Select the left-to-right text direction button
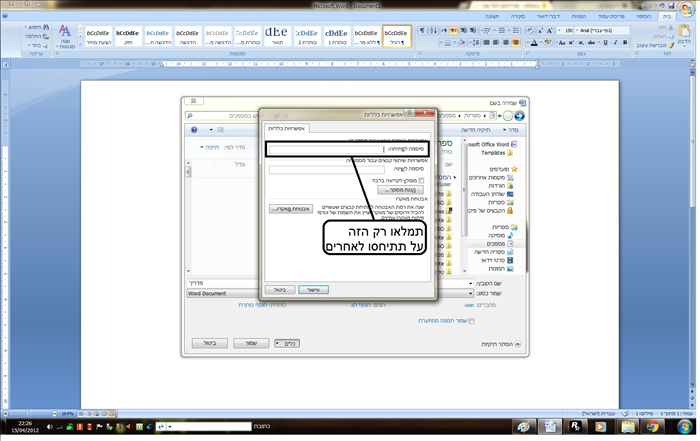Viewport: 700px width, 441px height. 444,30
